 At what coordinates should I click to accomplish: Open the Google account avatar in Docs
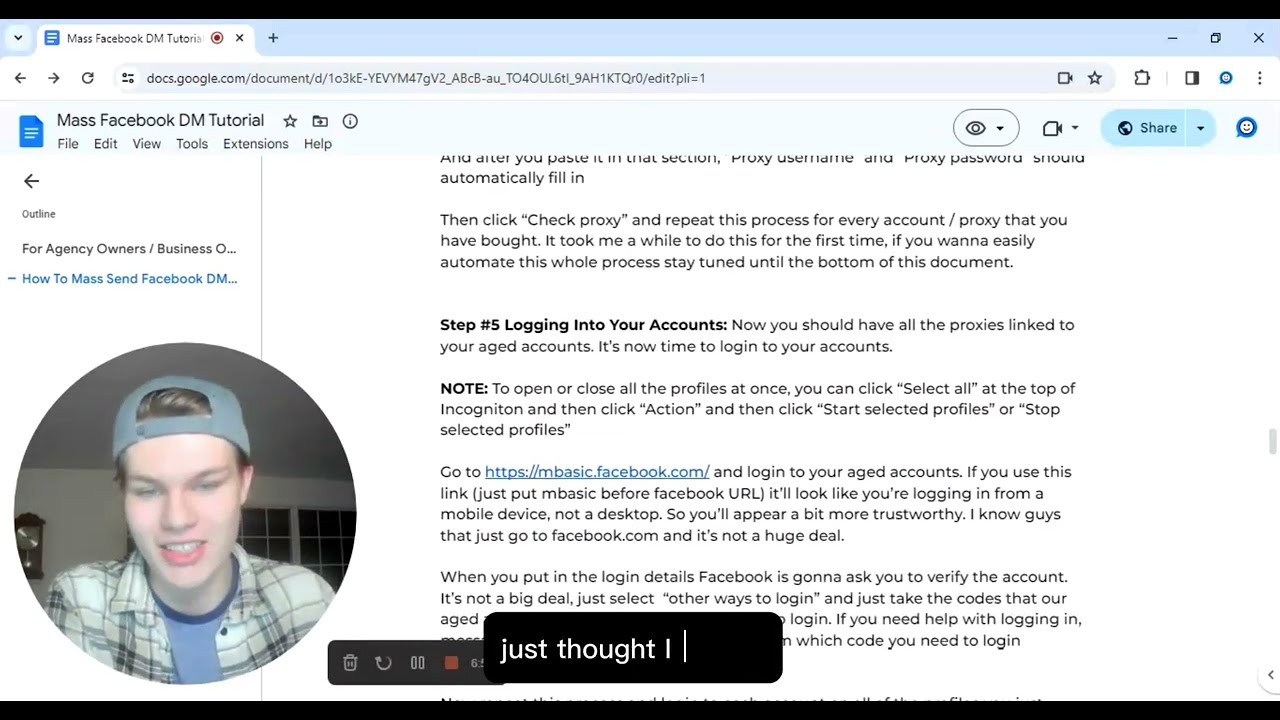coord(1246,127)
